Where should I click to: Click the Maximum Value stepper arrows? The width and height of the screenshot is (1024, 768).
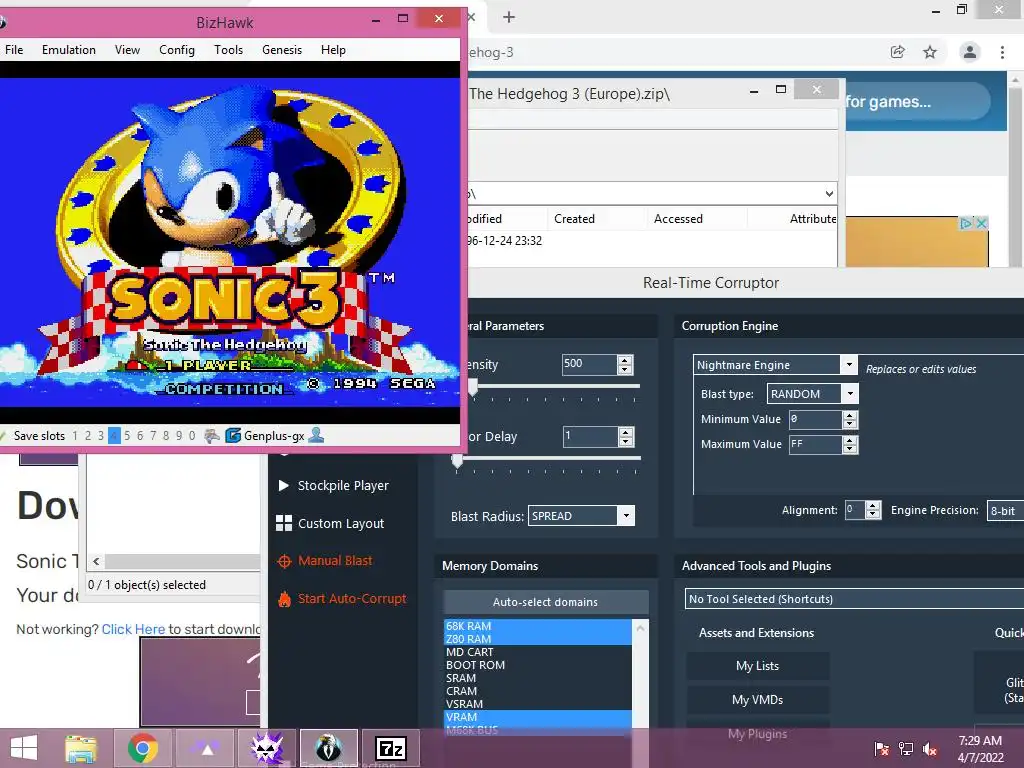point(850,445)
